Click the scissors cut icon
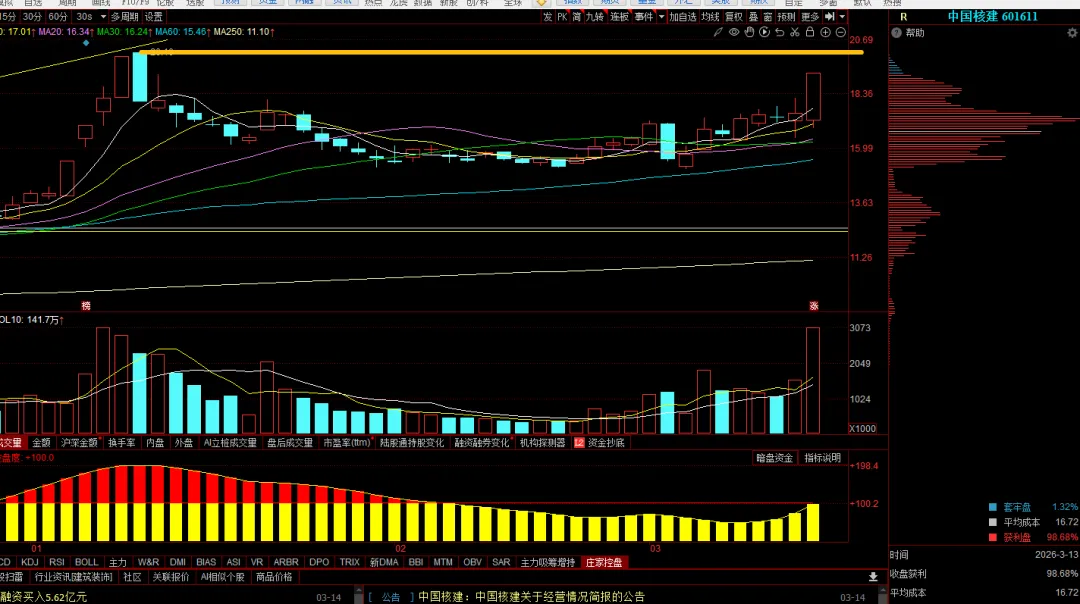 pyautogui.click(x=795, y=32)
